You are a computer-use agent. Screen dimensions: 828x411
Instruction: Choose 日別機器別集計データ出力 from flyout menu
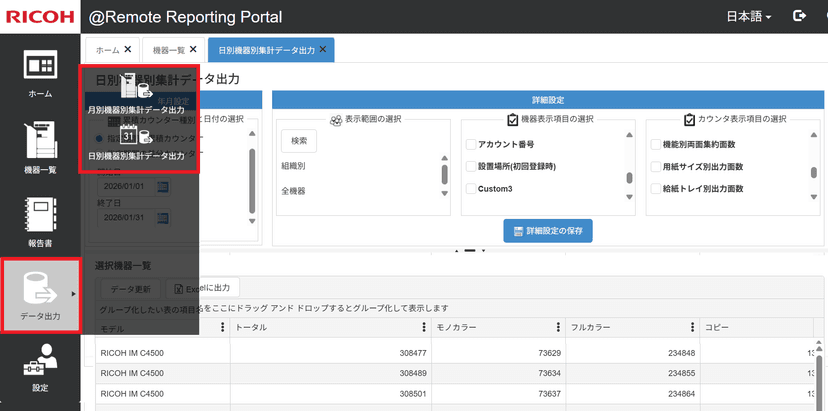point(136,144)
